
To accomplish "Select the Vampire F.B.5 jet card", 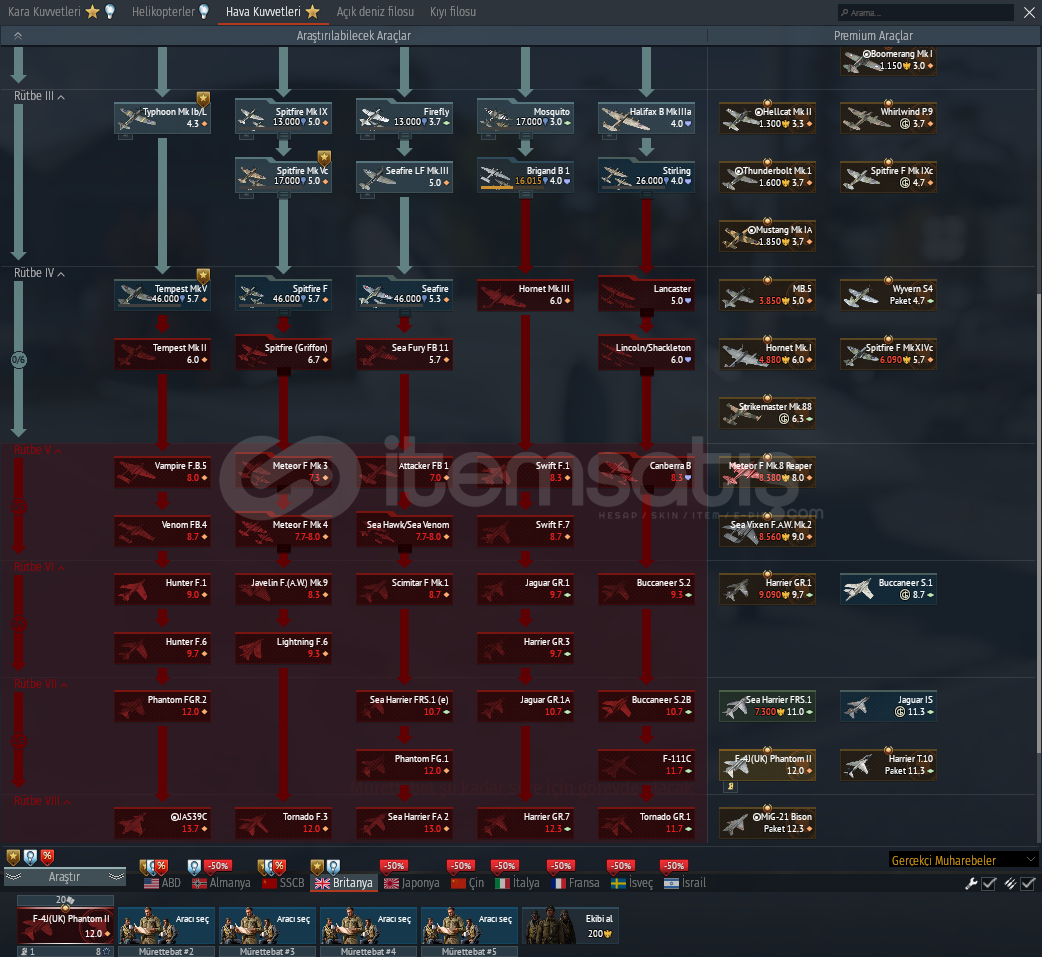I will [163, 472].
